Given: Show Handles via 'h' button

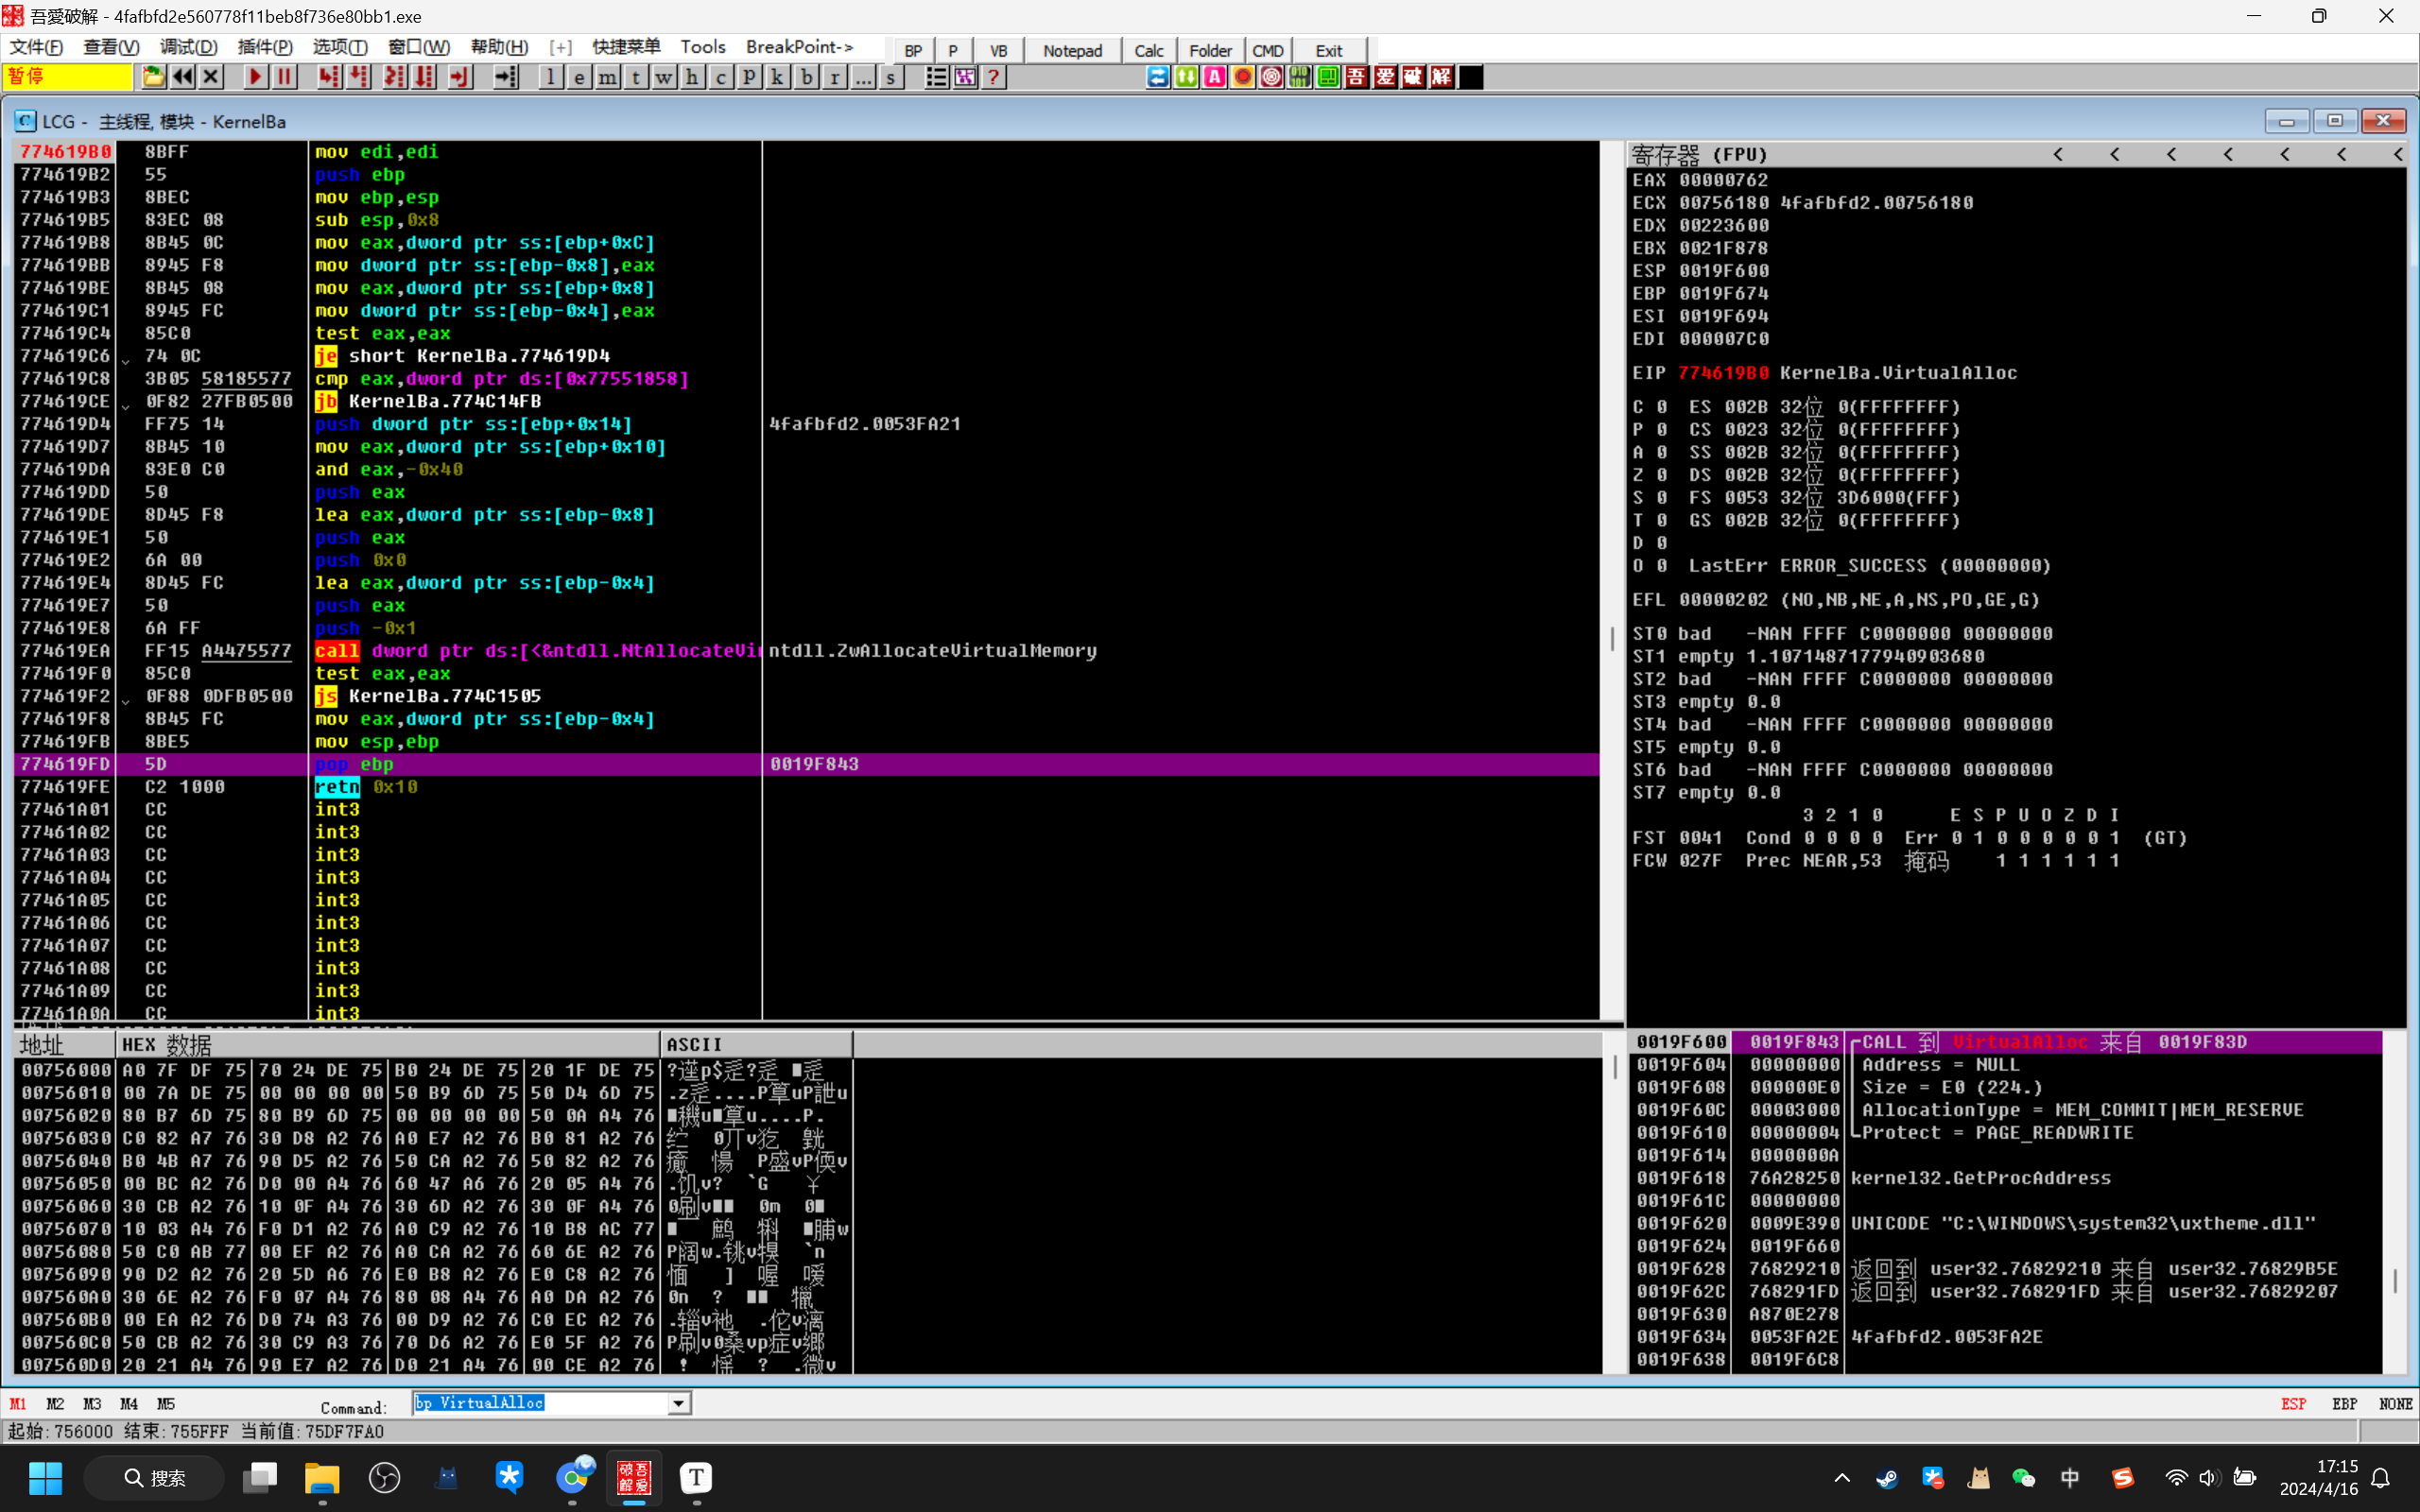Looking at the screenshot, I should [x=692, y=77].
